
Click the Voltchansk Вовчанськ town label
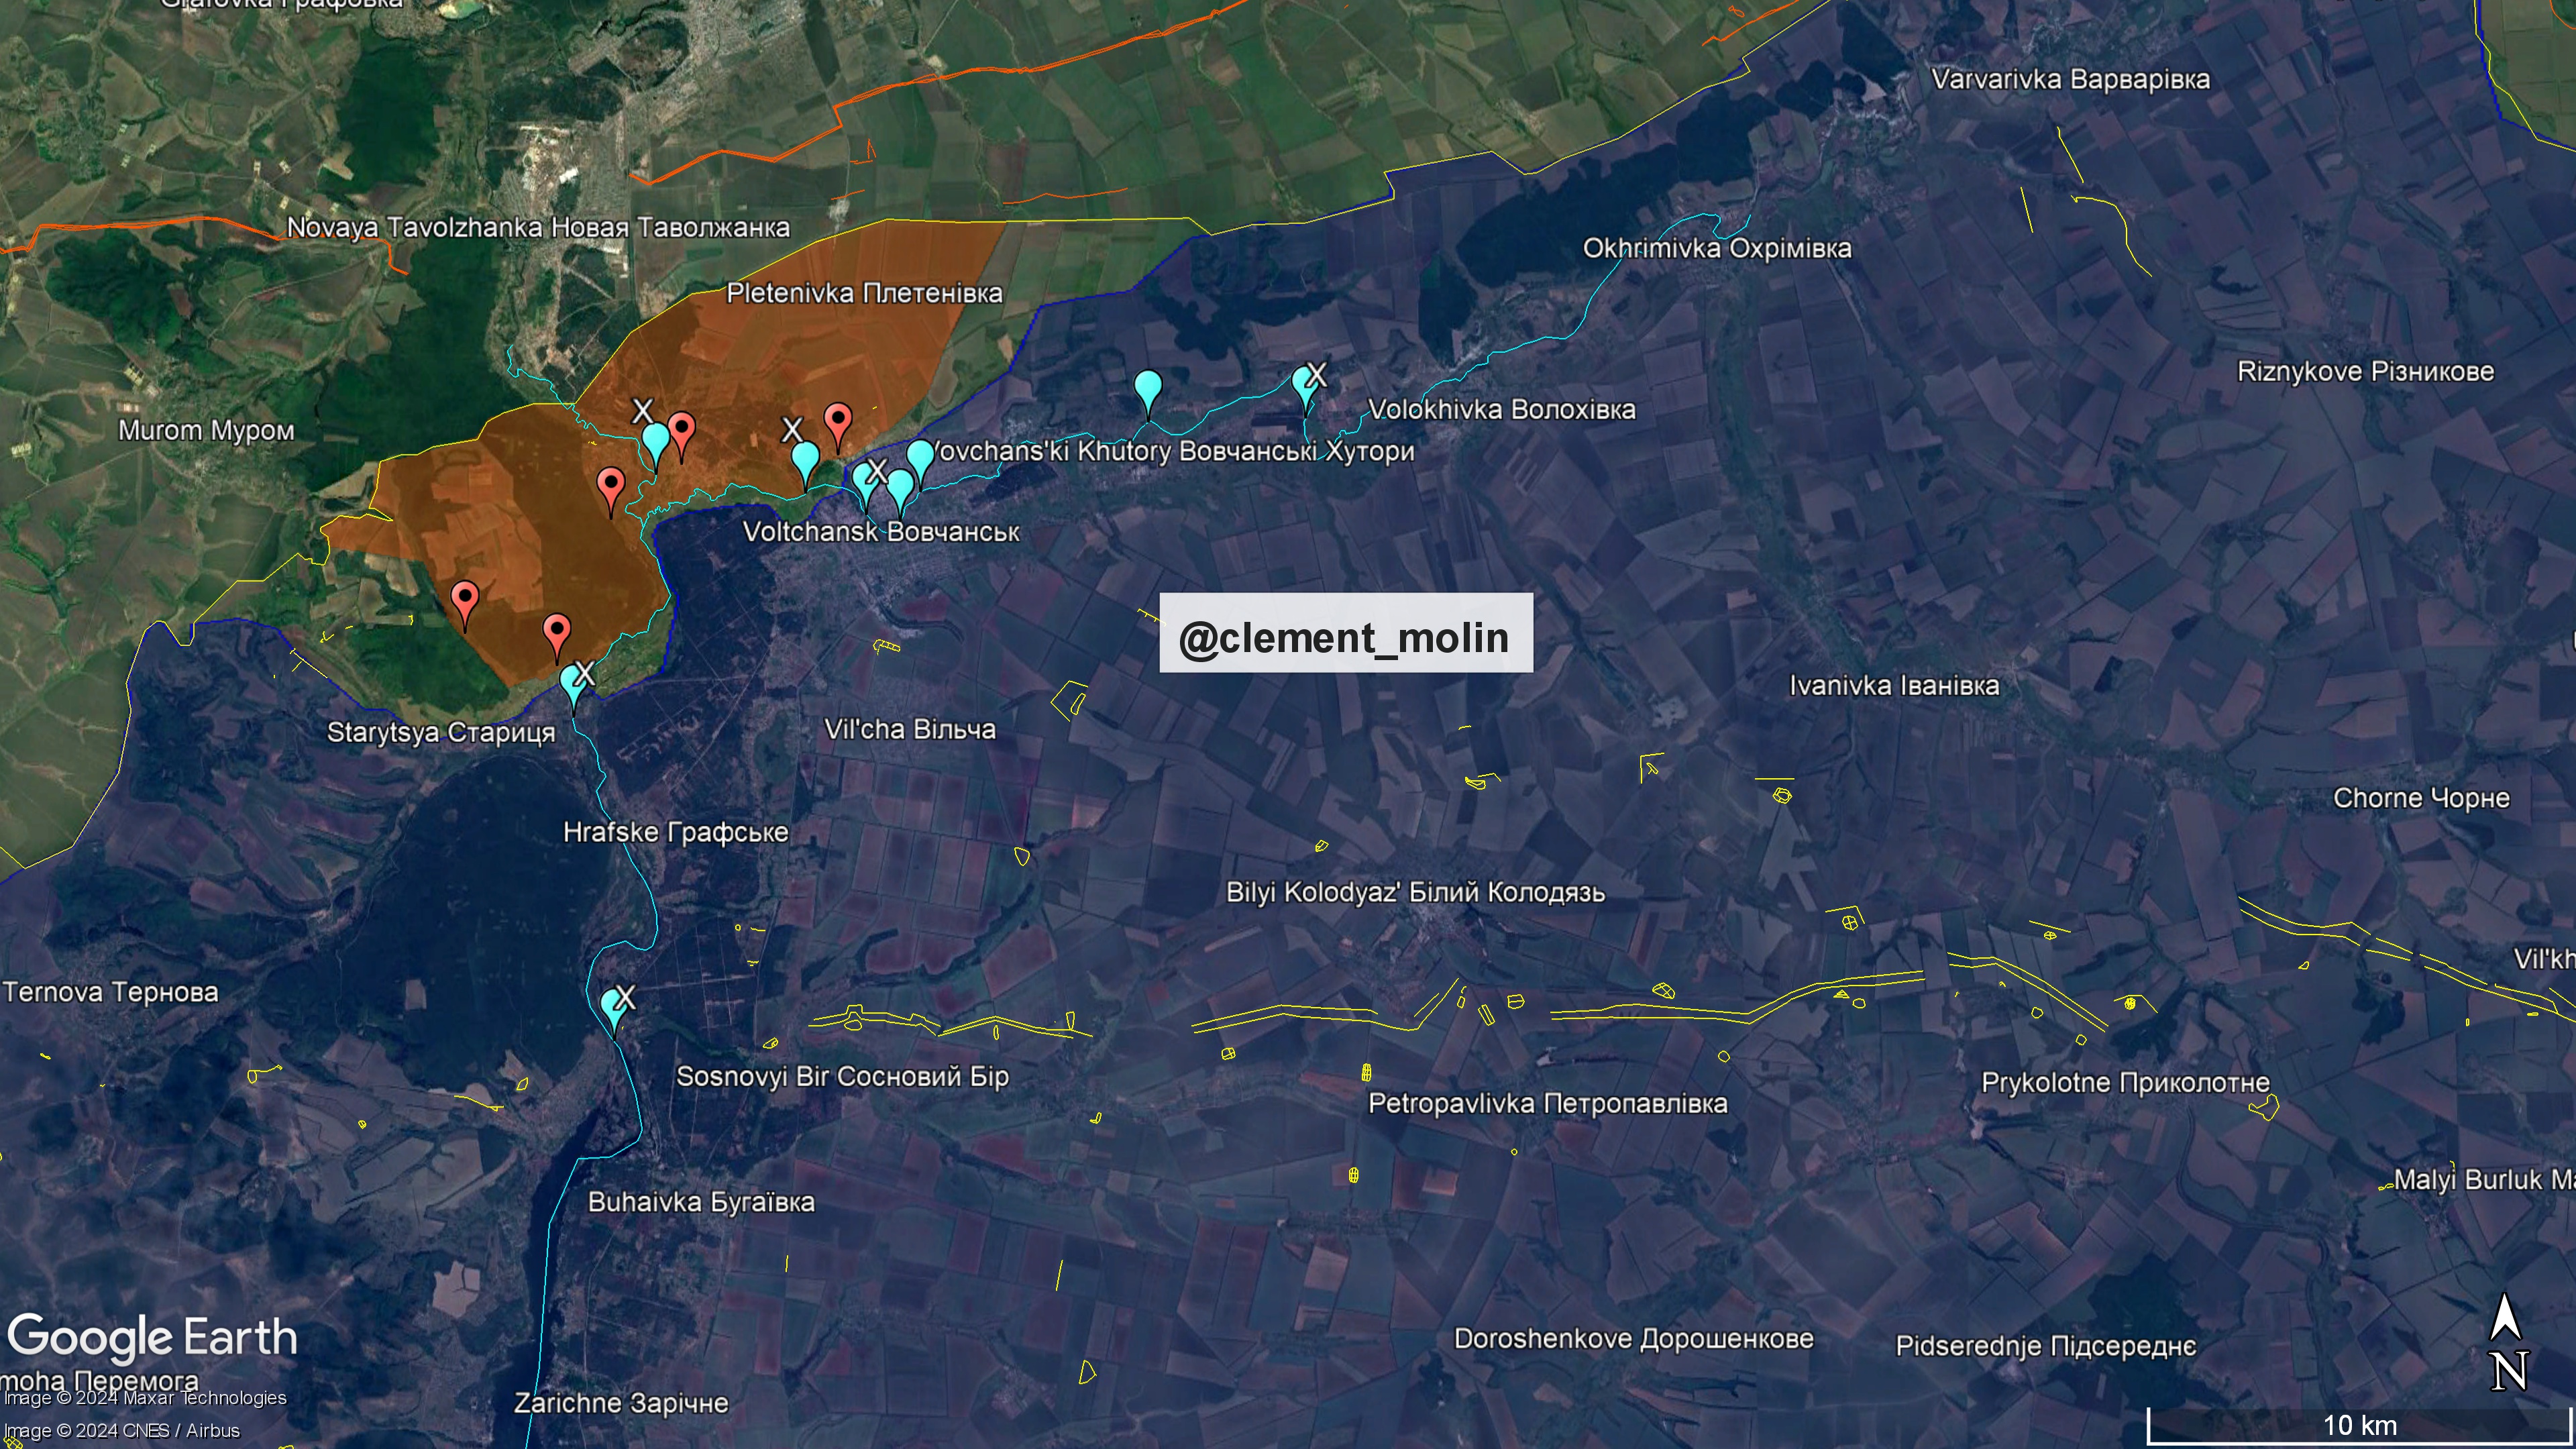pos(880,531)
